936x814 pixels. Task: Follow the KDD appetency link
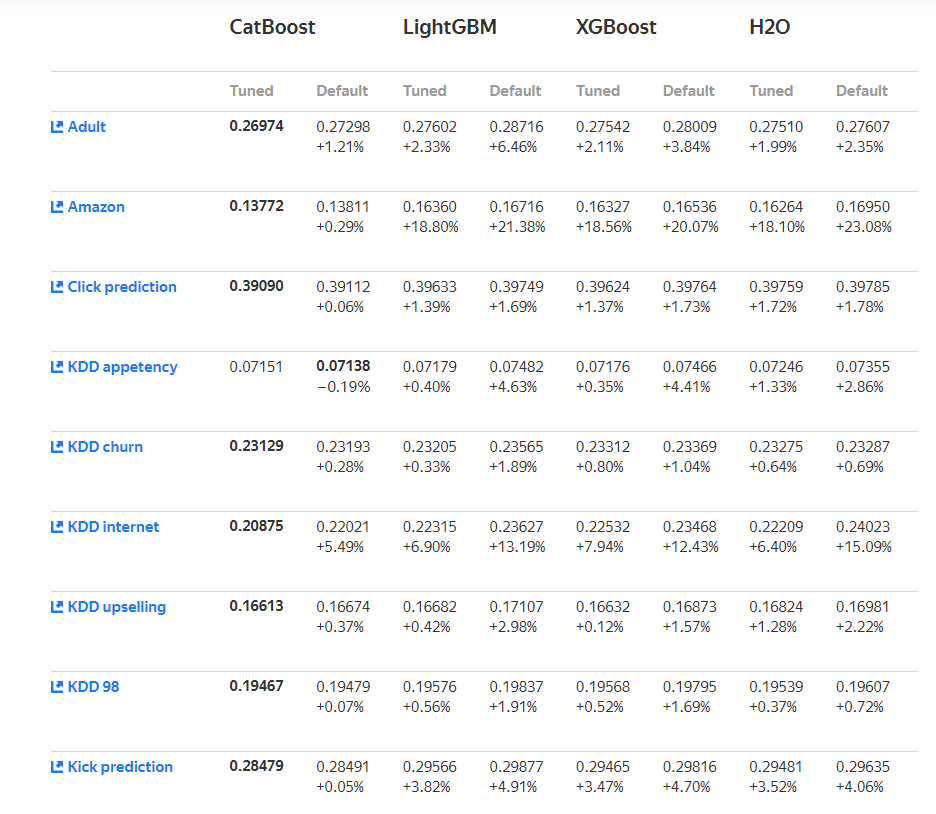click(122, 367)
